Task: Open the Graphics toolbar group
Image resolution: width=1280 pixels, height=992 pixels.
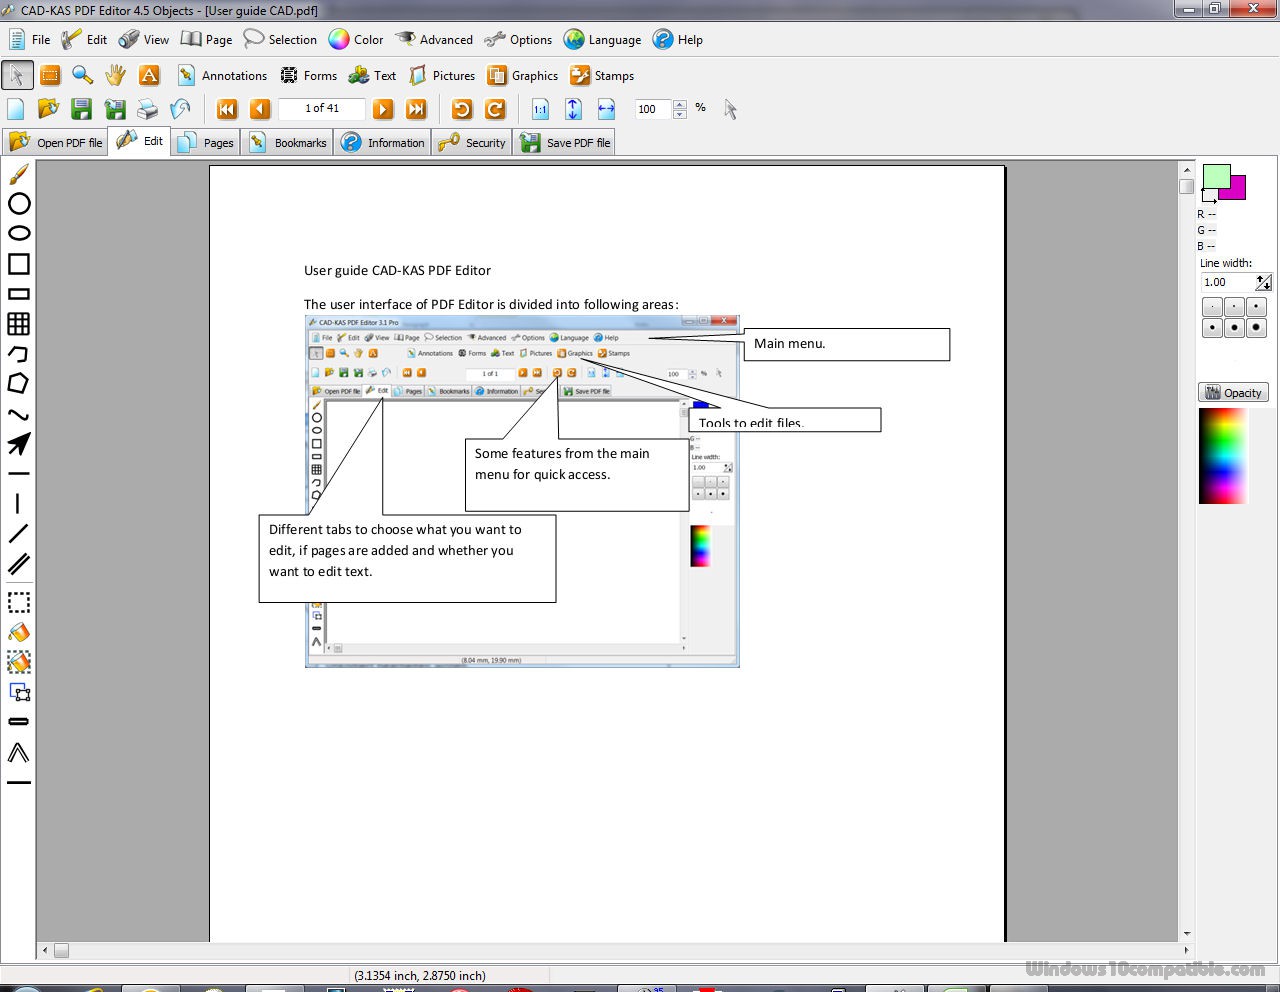Action: pyautogui.click(x=522, y=76)
